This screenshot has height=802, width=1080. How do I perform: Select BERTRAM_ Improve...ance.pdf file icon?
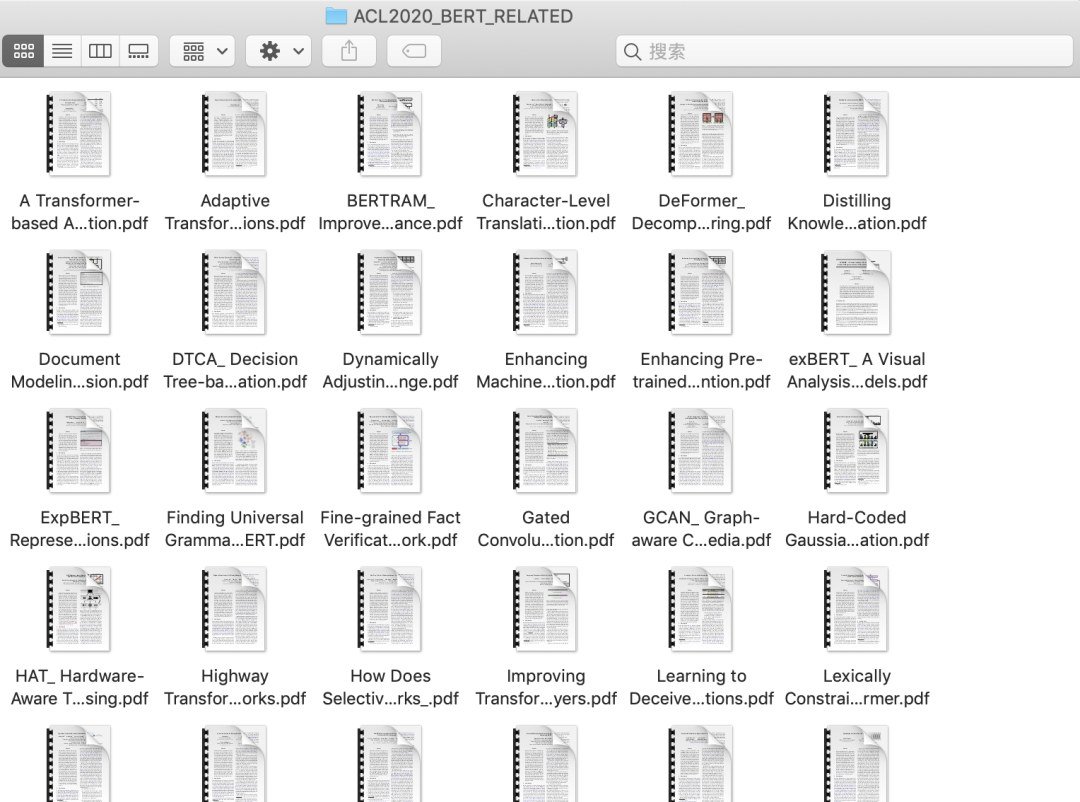[x=390, y=134]
